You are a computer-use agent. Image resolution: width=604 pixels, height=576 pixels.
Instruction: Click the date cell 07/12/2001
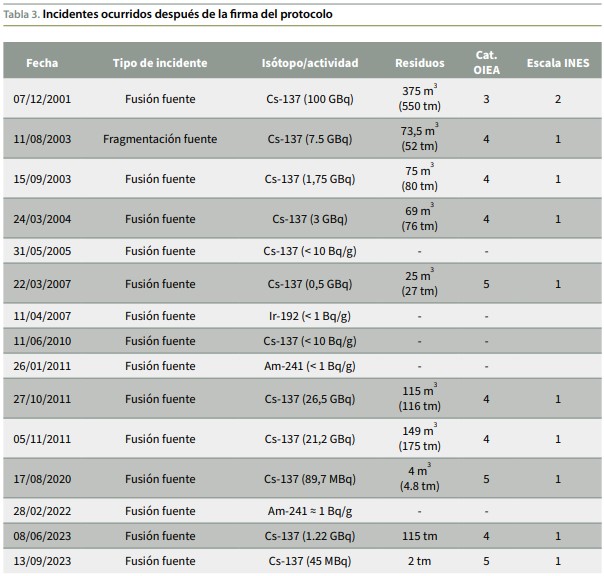[42, 99]
